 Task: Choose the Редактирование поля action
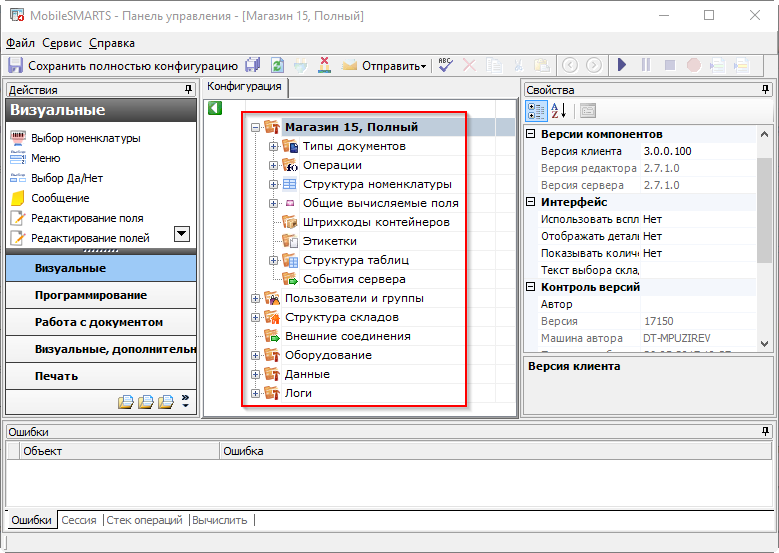point(87,218)
